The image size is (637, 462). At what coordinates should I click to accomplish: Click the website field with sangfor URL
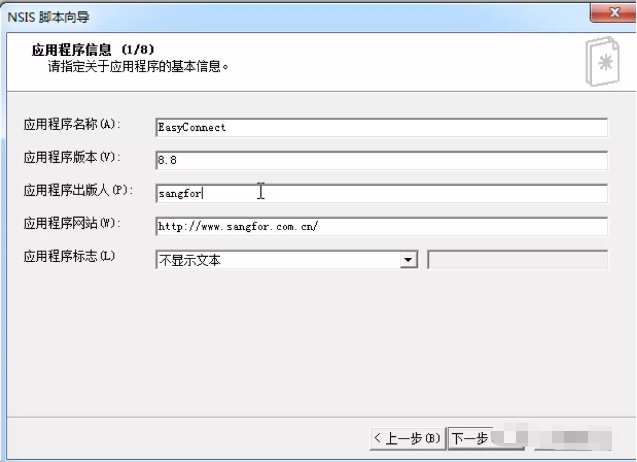(381, 226)
